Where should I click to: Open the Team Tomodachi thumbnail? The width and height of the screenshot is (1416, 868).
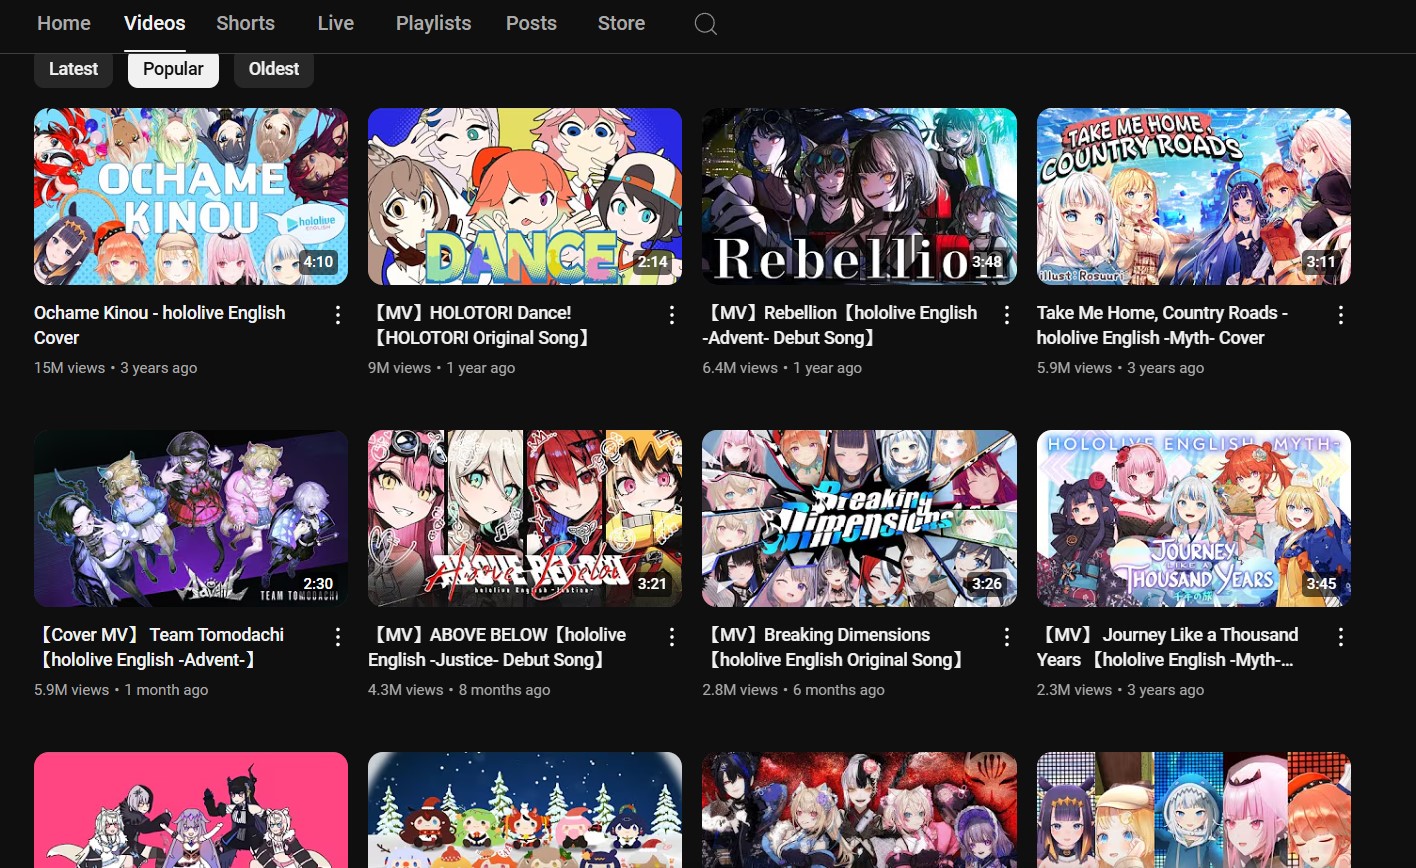click(x=191, y=518)
